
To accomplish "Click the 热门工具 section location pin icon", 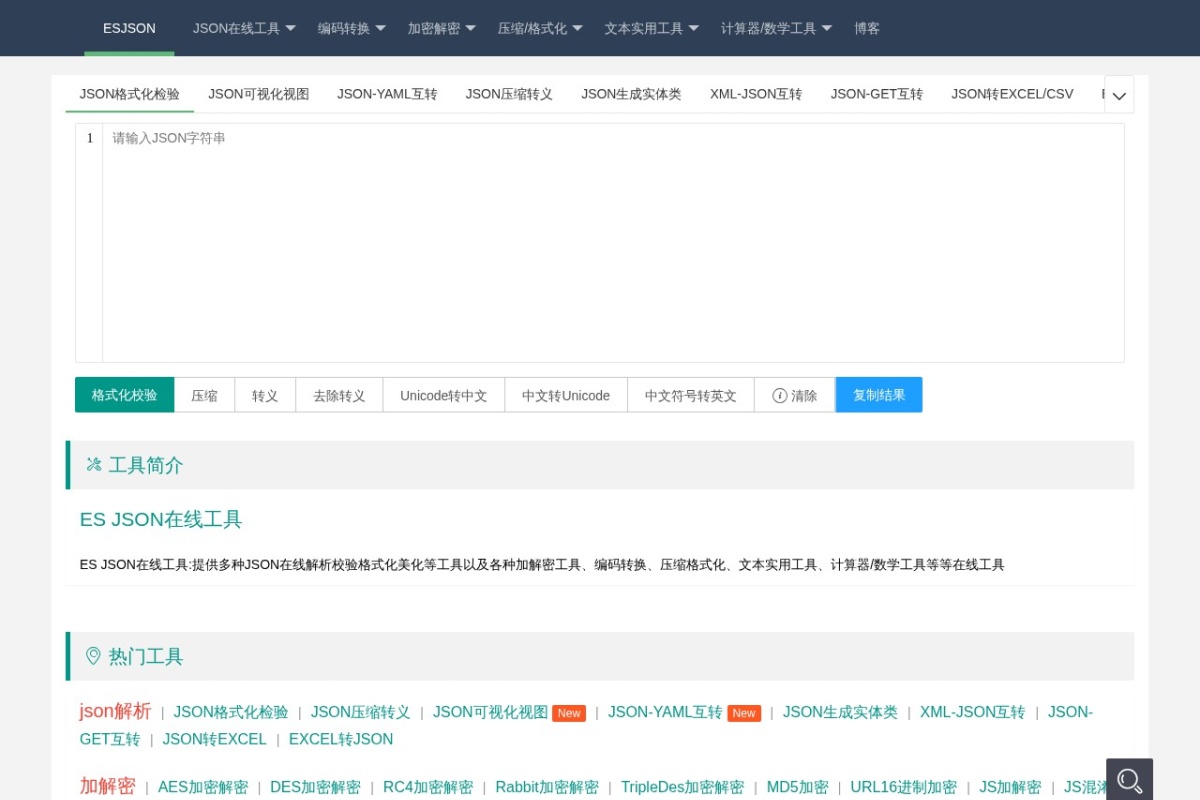I will click(93, 656).
